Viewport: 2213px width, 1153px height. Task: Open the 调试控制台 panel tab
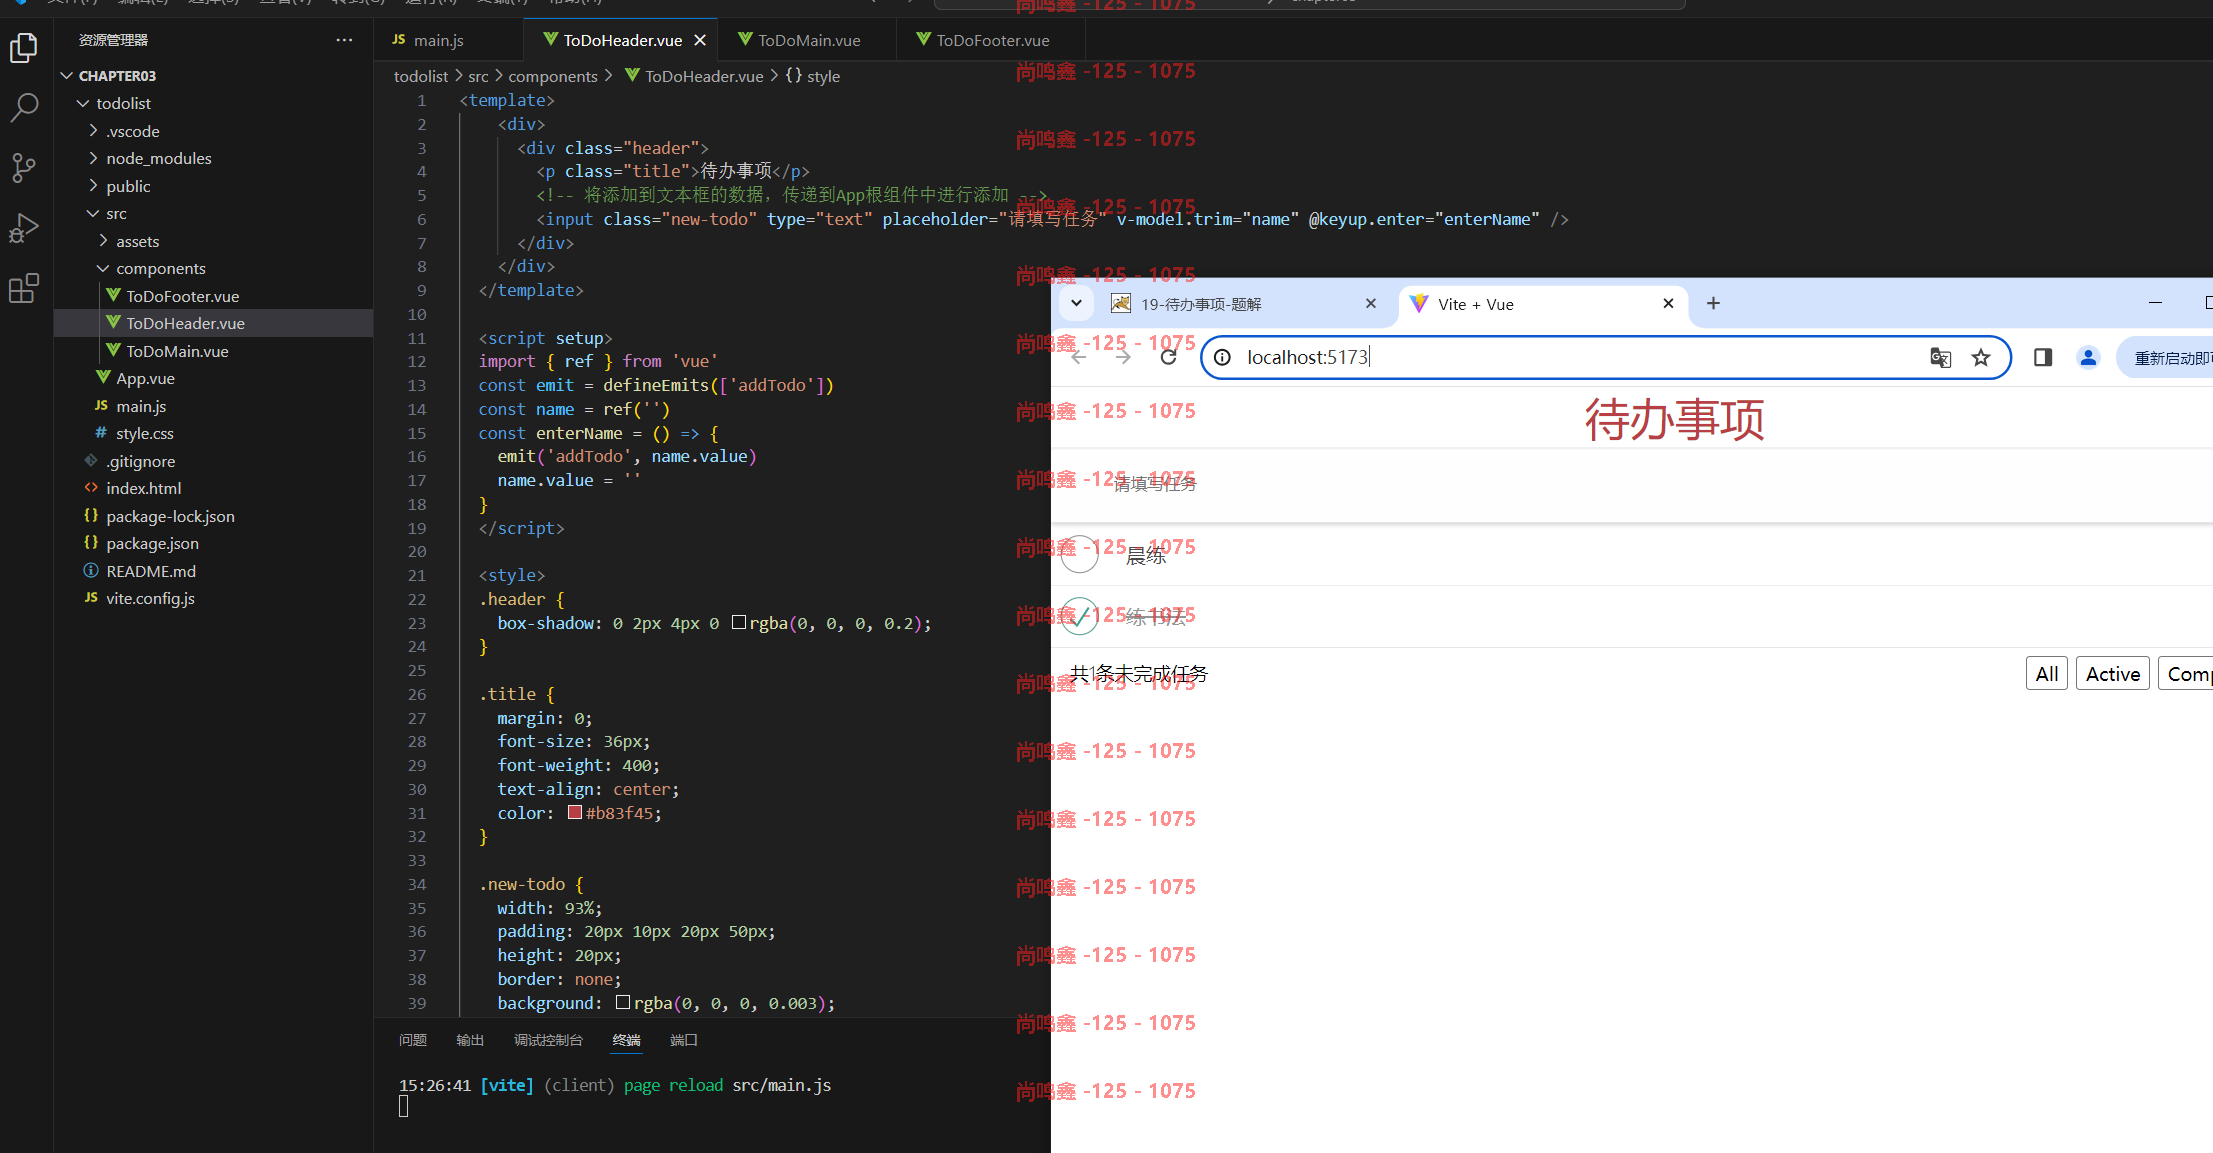(x=548, y=1040)
